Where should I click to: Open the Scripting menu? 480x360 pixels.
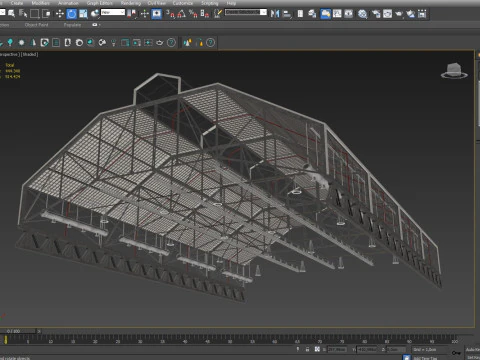coord(210,3)
